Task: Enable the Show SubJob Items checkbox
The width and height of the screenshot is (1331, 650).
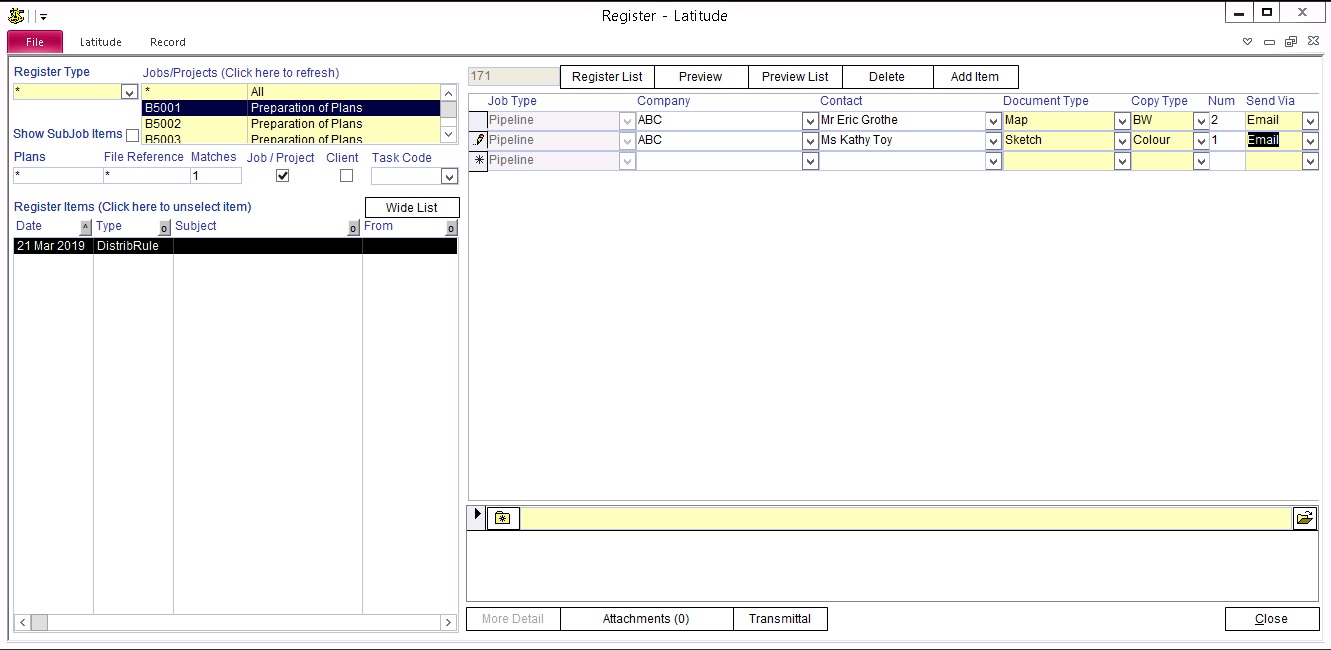Action: pos(132,135)
